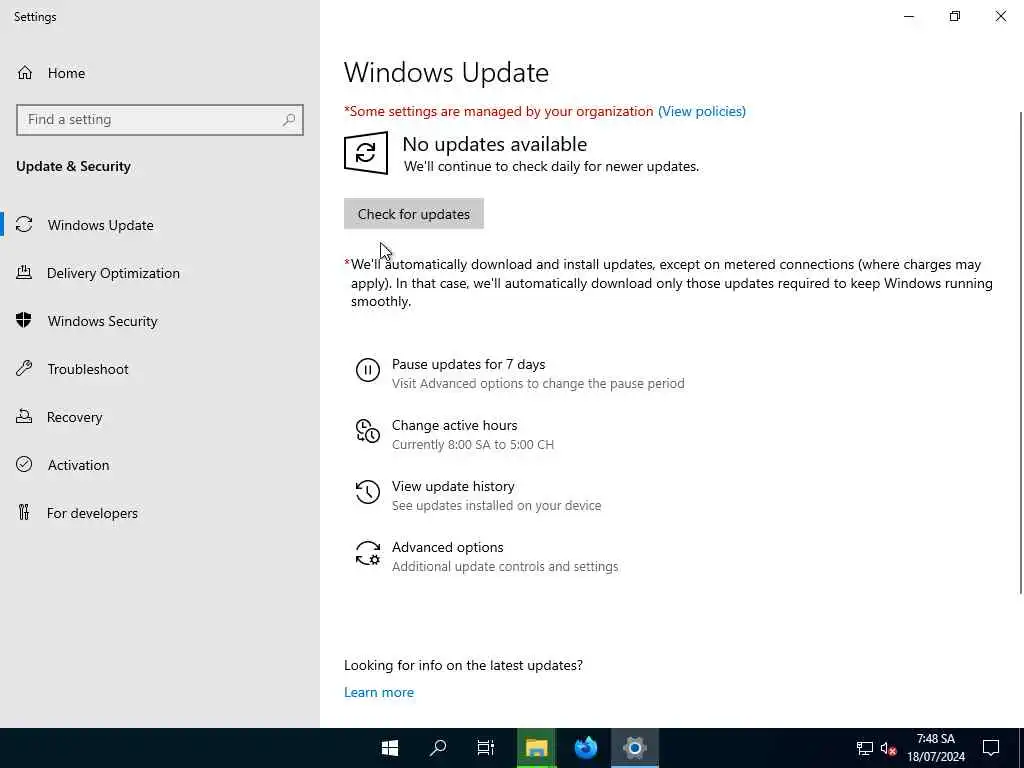Click 'Looking for info on the latest updates?' text

click(463, 665)
